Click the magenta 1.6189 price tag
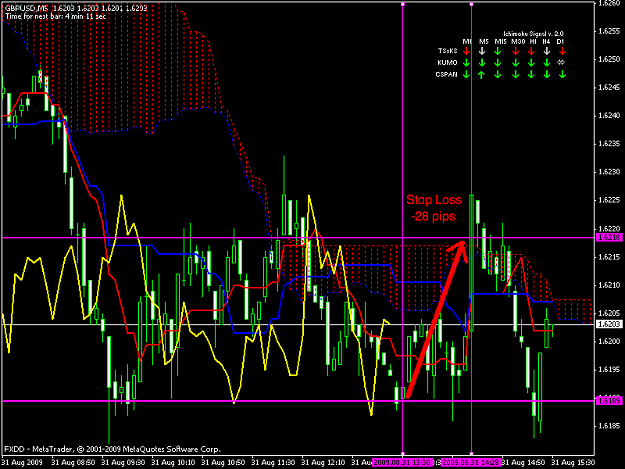Viewport: 625px width, 469px height. (x=609, y=400)
